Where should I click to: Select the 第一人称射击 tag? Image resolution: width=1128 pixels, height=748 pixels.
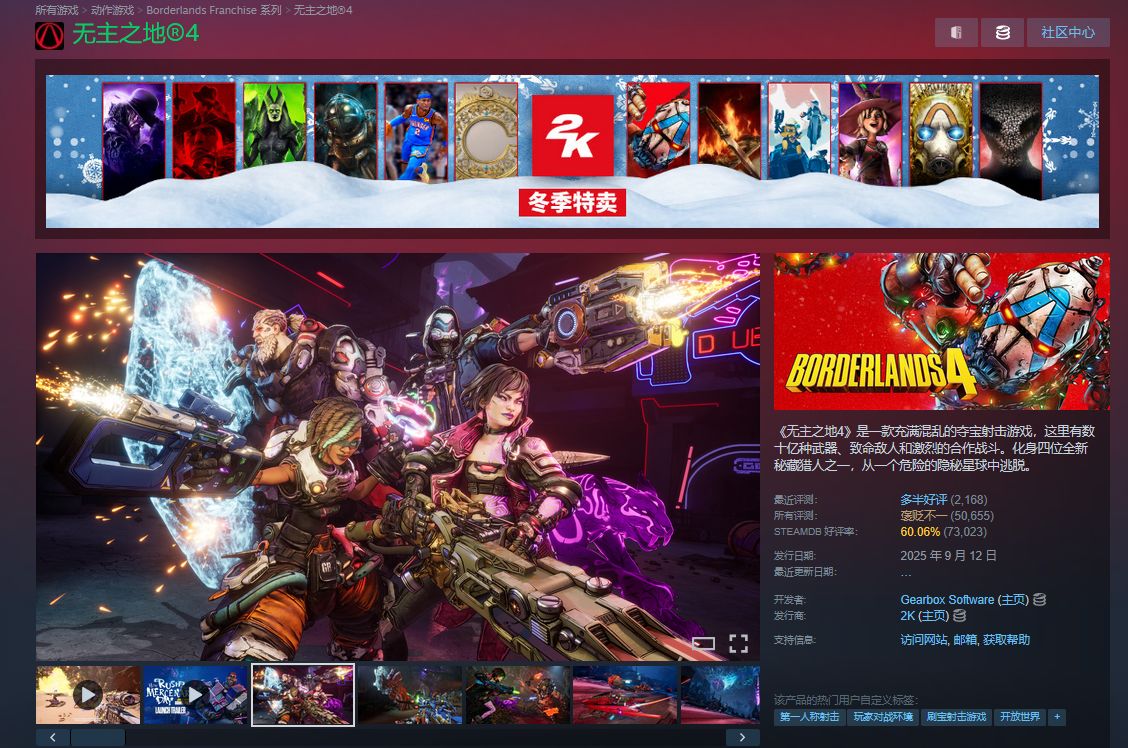tap(809, 717)
